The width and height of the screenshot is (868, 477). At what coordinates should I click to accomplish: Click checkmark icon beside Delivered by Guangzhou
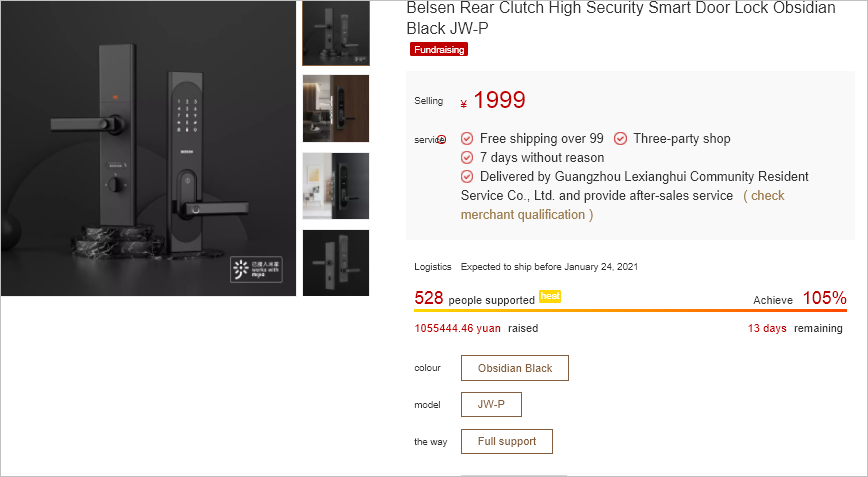[467, 177]
